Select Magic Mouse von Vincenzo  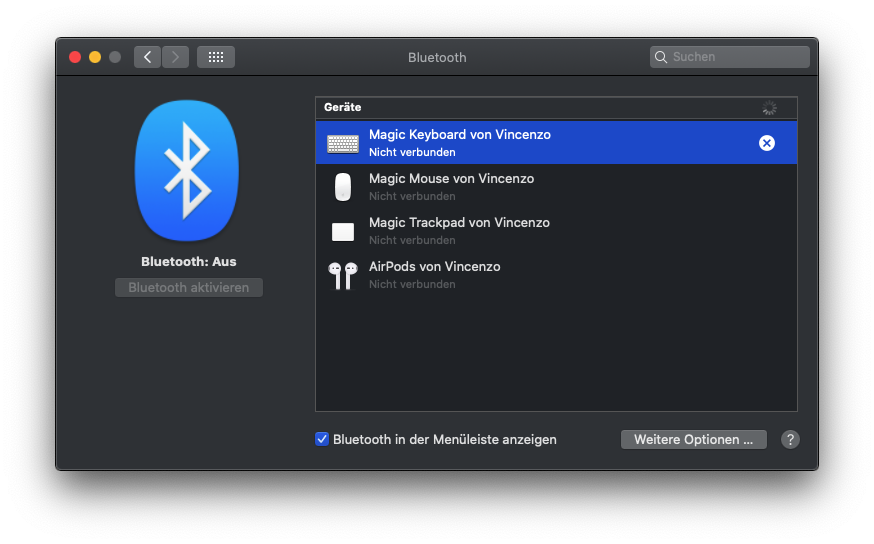(x=556, y=187)
